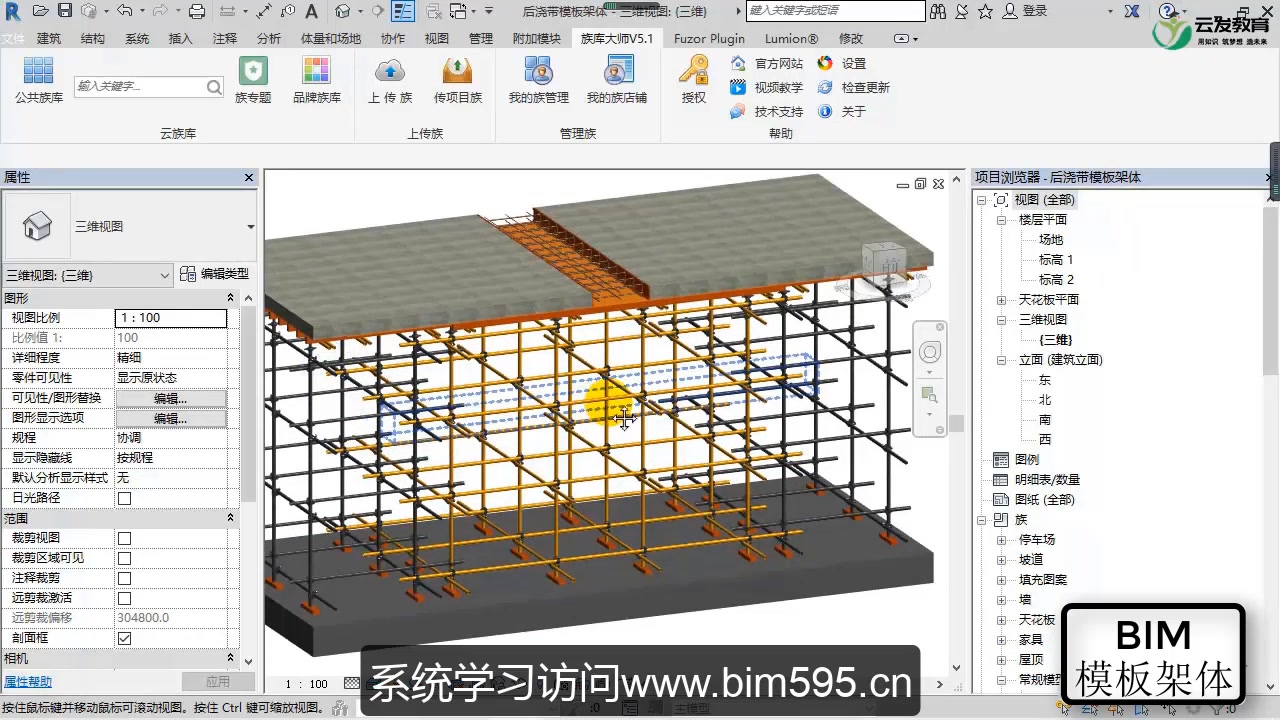Uncheck the 剖面框 section box checkbox

pyautogui.click(x=124, y=638)
